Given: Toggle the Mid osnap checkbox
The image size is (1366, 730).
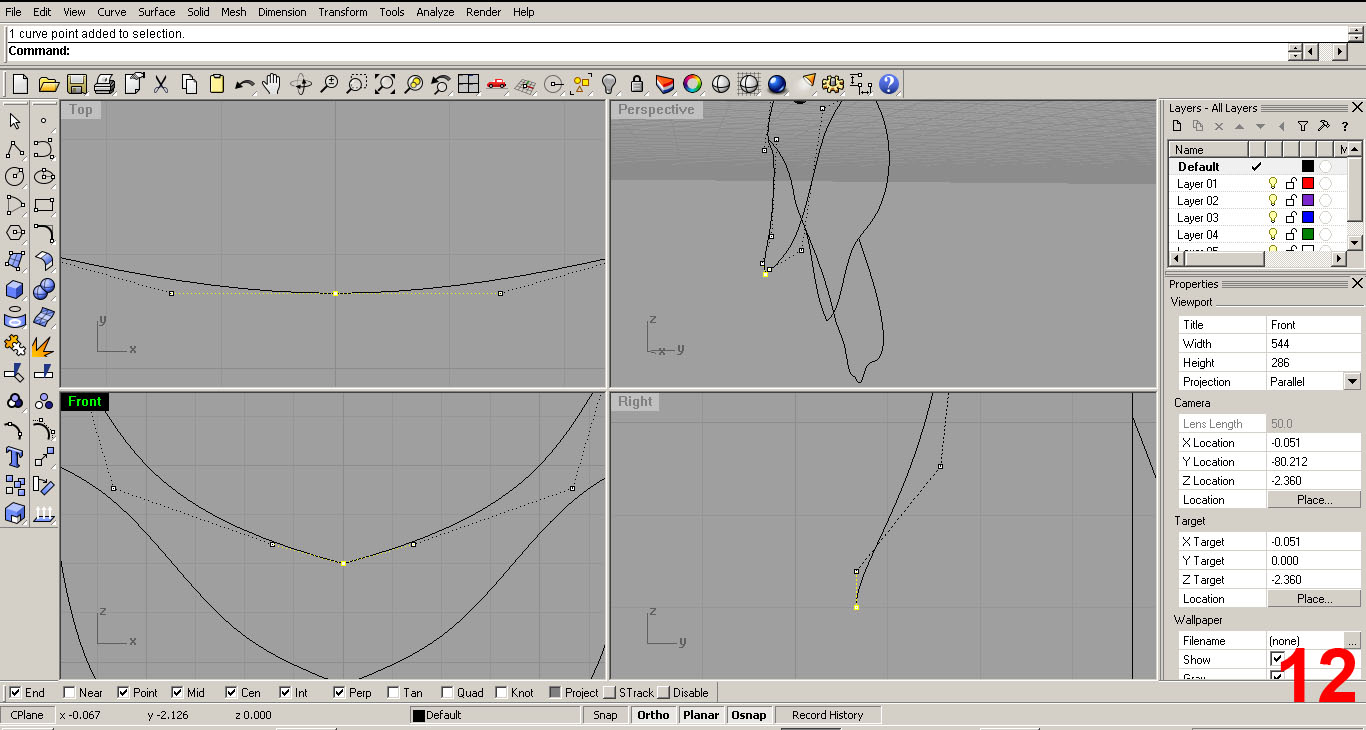Looking at the screenshot, I should (177, 692).
